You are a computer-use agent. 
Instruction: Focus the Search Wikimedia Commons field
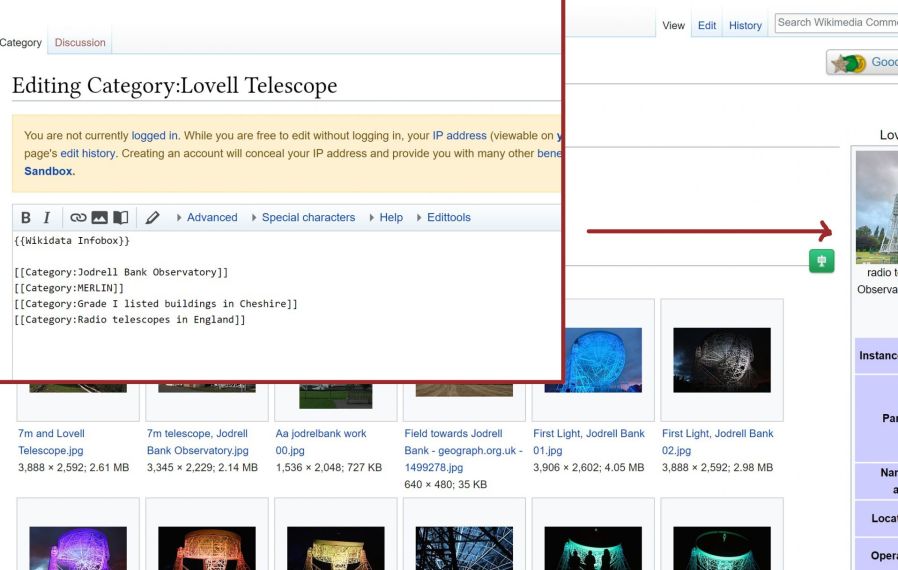click(x=836, y=23)
